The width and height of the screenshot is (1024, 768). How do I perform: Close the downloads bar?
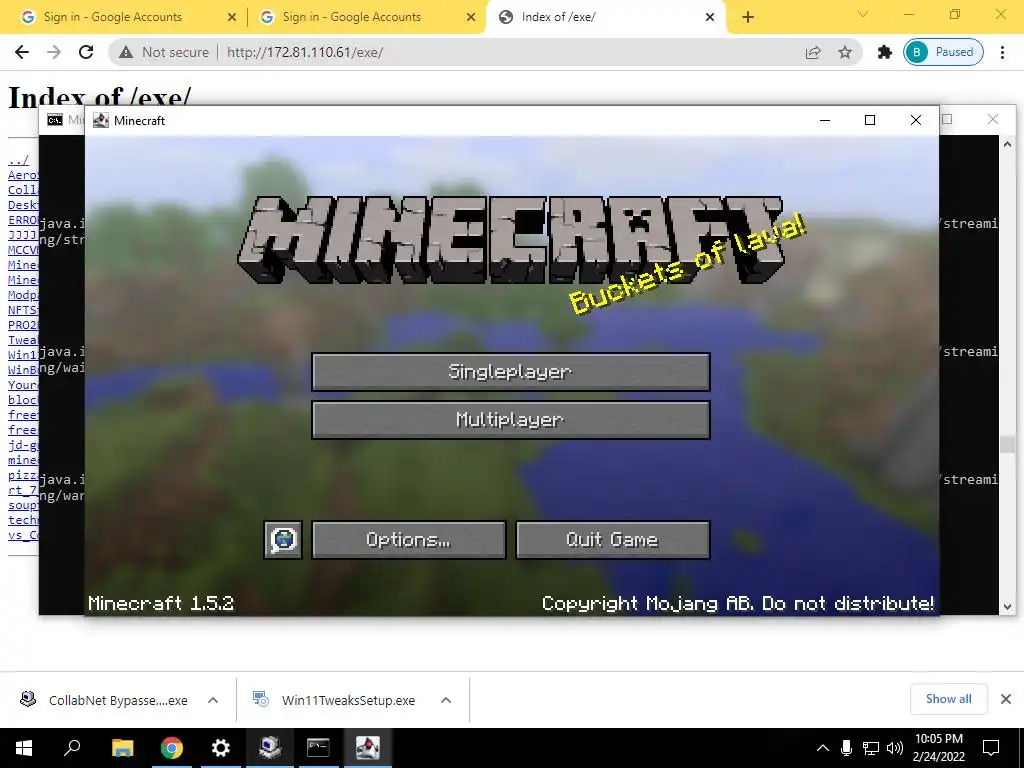[1006, 699]
